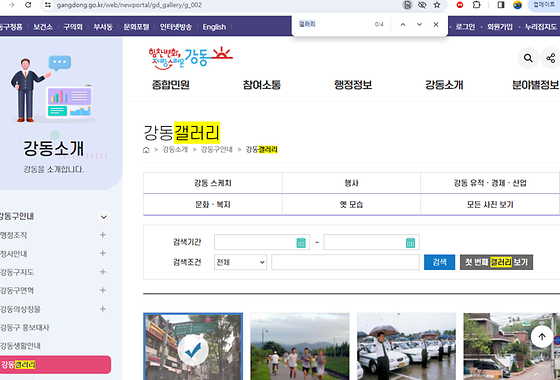Expand the 강동구지도 plus icon
This screenshot has height=380, width=560.
103,272
